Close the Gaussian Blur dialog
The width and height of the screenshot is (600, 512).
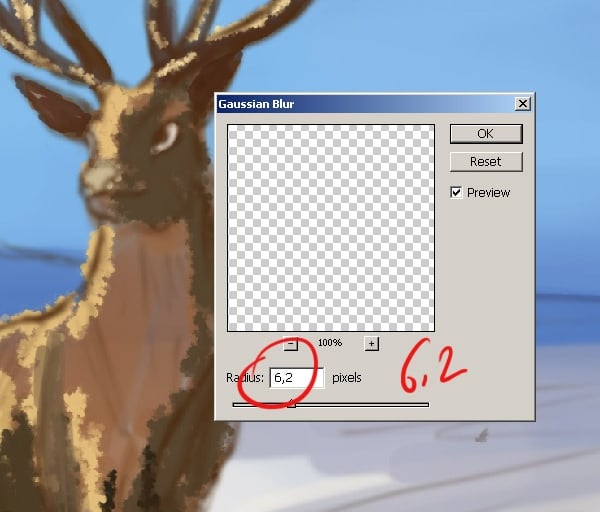click(x=523, y=103)
